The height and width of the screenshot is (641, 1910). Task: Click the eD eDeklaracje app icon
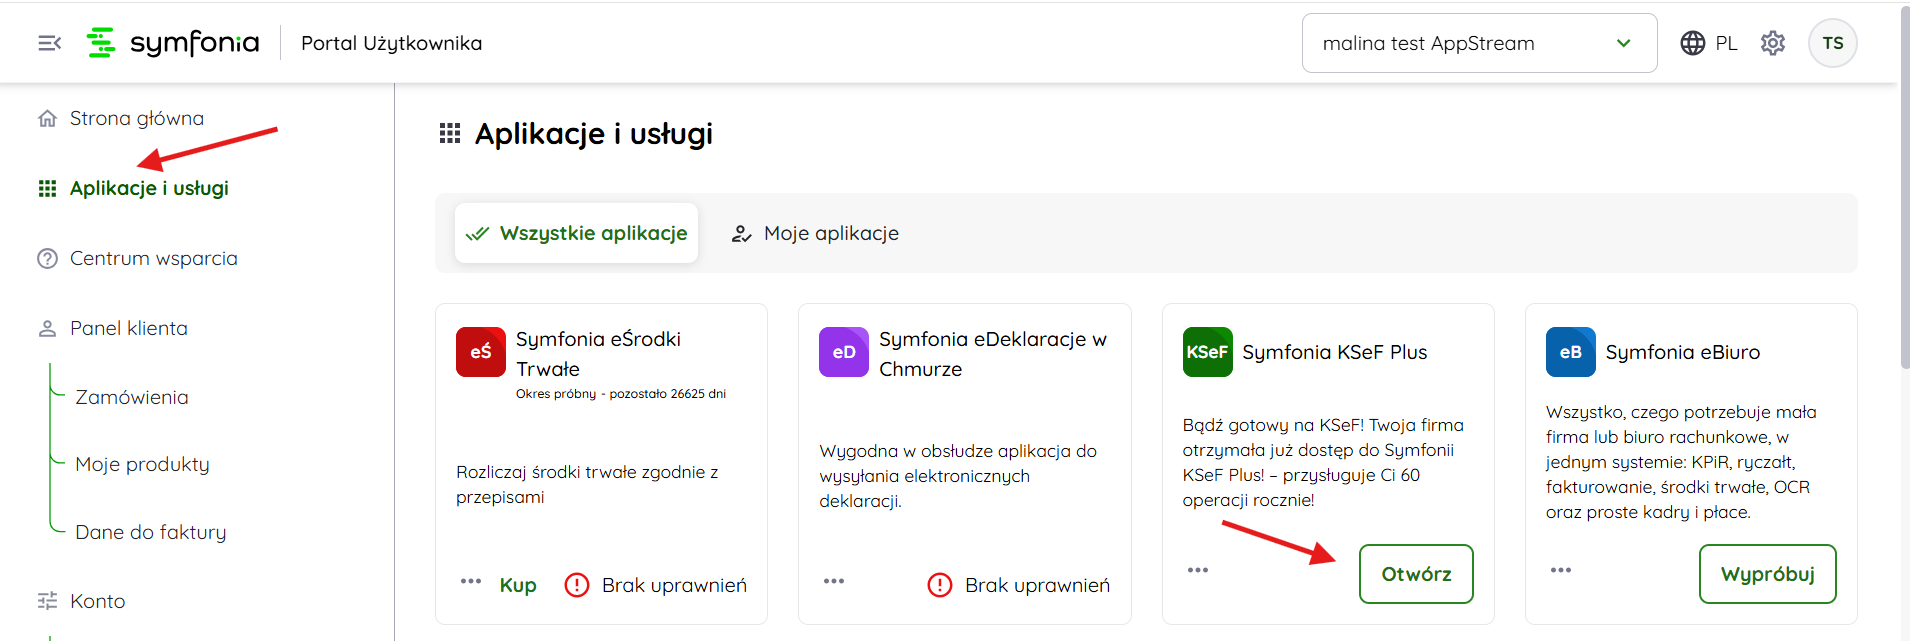point(843,352)
